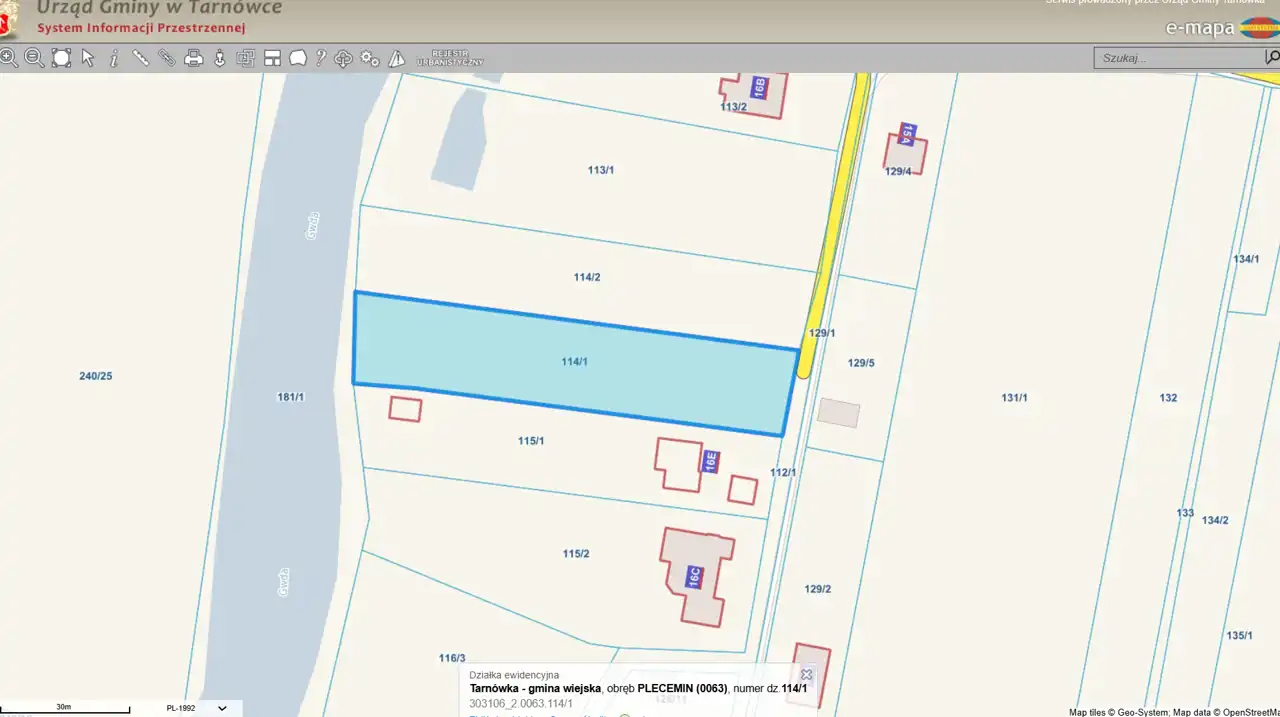This screenshot has height=717, width=1280.
Task: Click the chain link share icon
Action: pos(167,58)
